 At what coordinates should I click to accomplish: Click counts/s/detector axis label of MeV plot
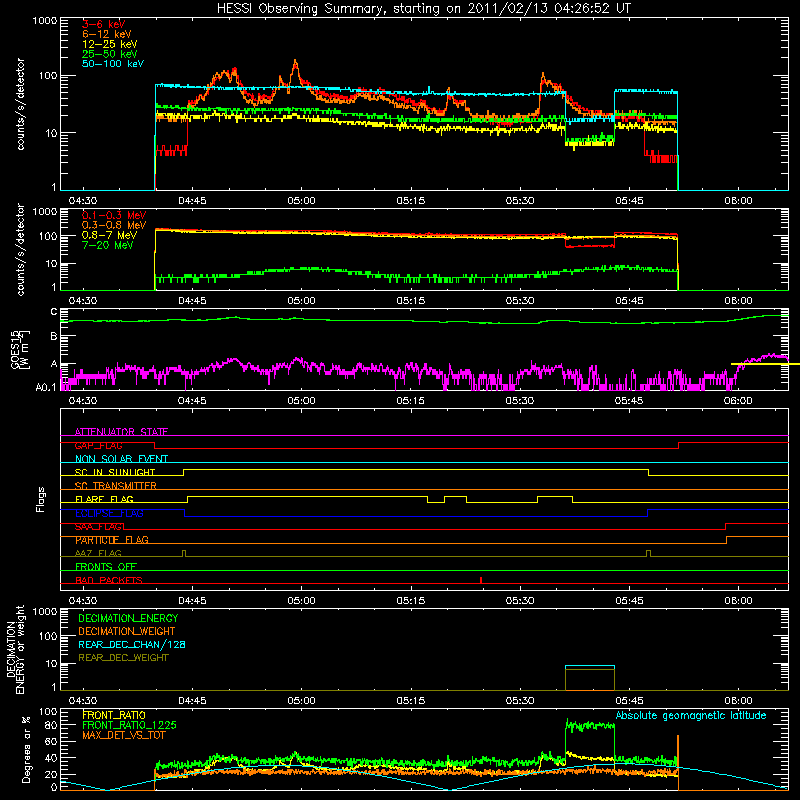coord(20,249)
